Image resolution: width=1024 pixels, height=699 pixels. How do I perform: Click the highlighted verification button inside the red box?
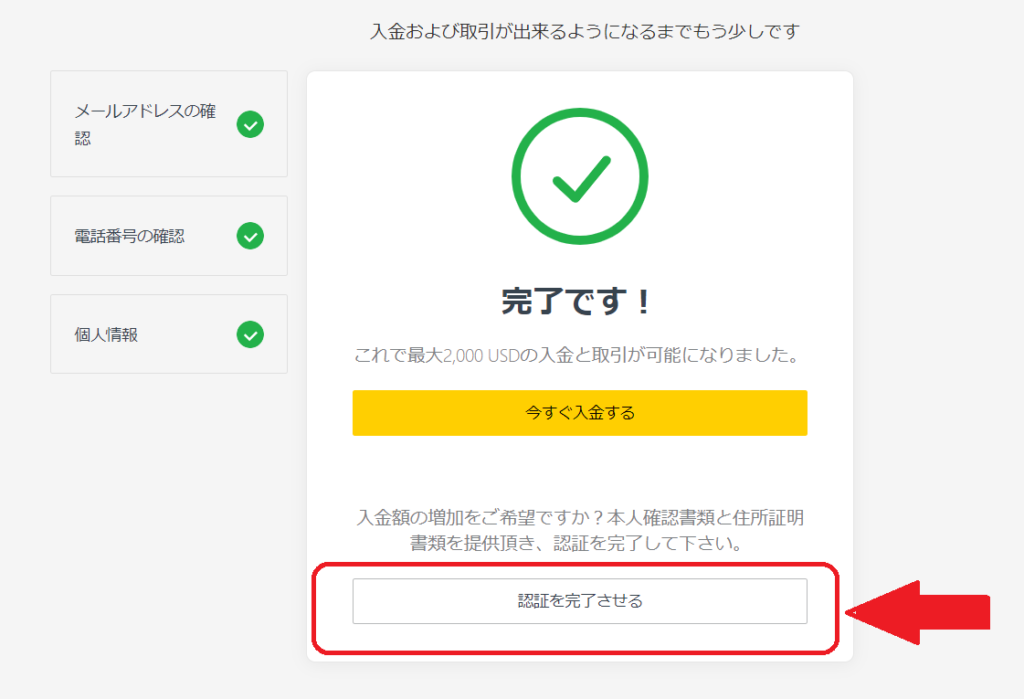(580, 601)
